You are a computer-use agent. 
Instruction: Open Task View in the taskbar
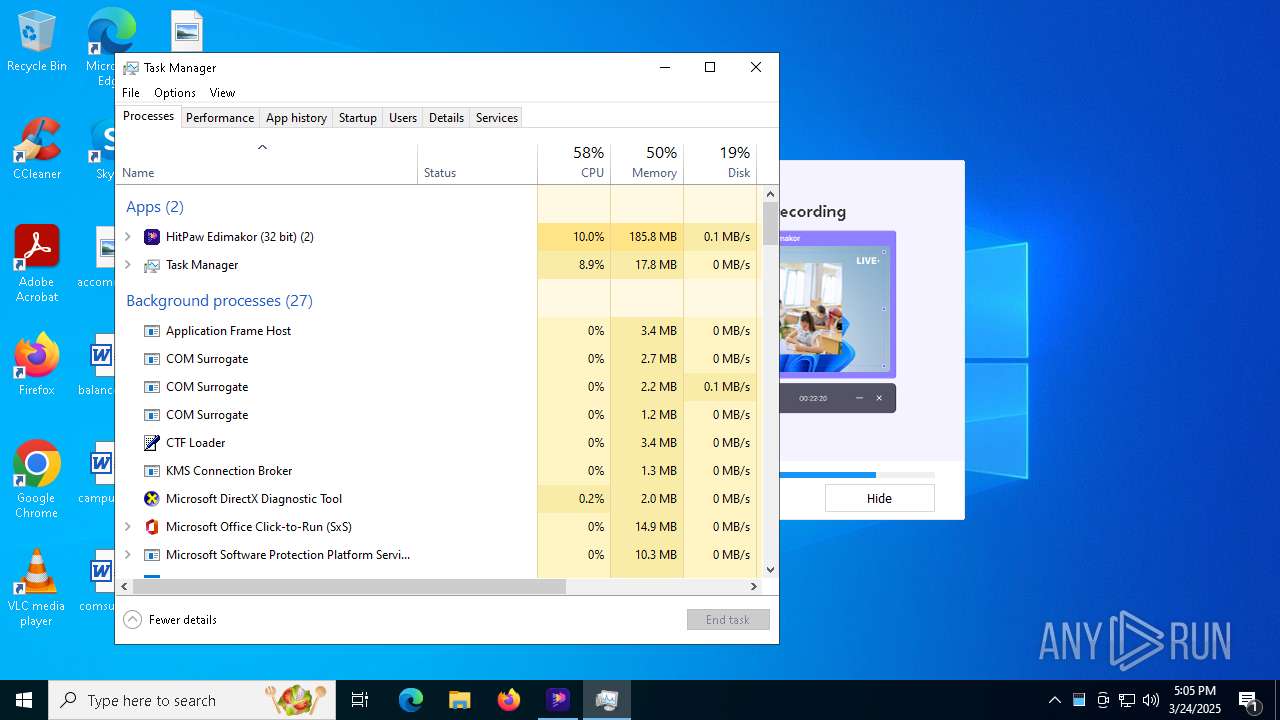pyautogui.click(x=360, y=700)
